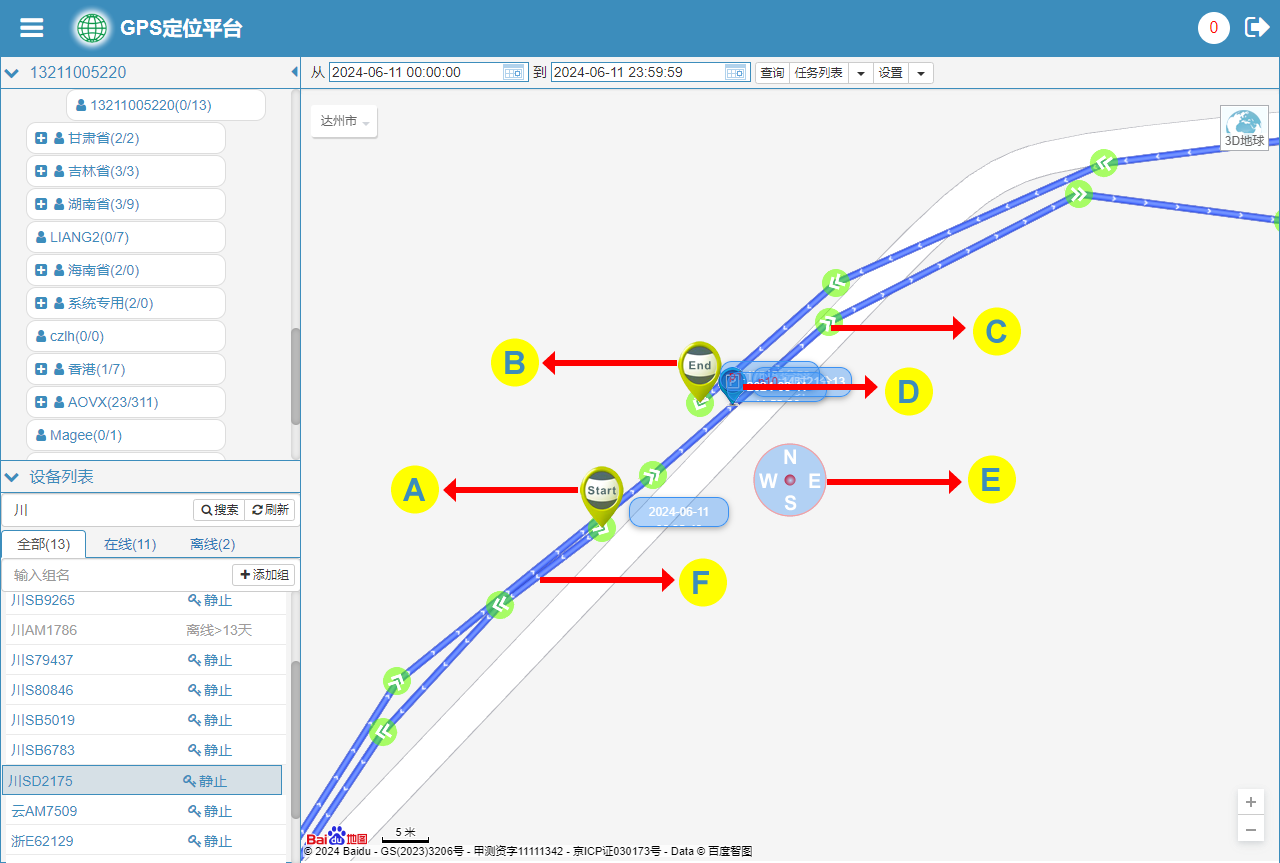Collapse the 设备列表 panel
The height and width of the screenshot is (863, 1280).
point(12,477)
